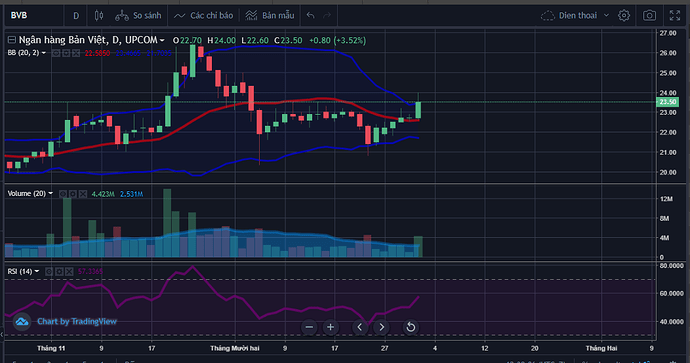Click the volume average 2.531M
Image resolution: width=690 pixels, height=363 pixels.
(x=132, y=194)
